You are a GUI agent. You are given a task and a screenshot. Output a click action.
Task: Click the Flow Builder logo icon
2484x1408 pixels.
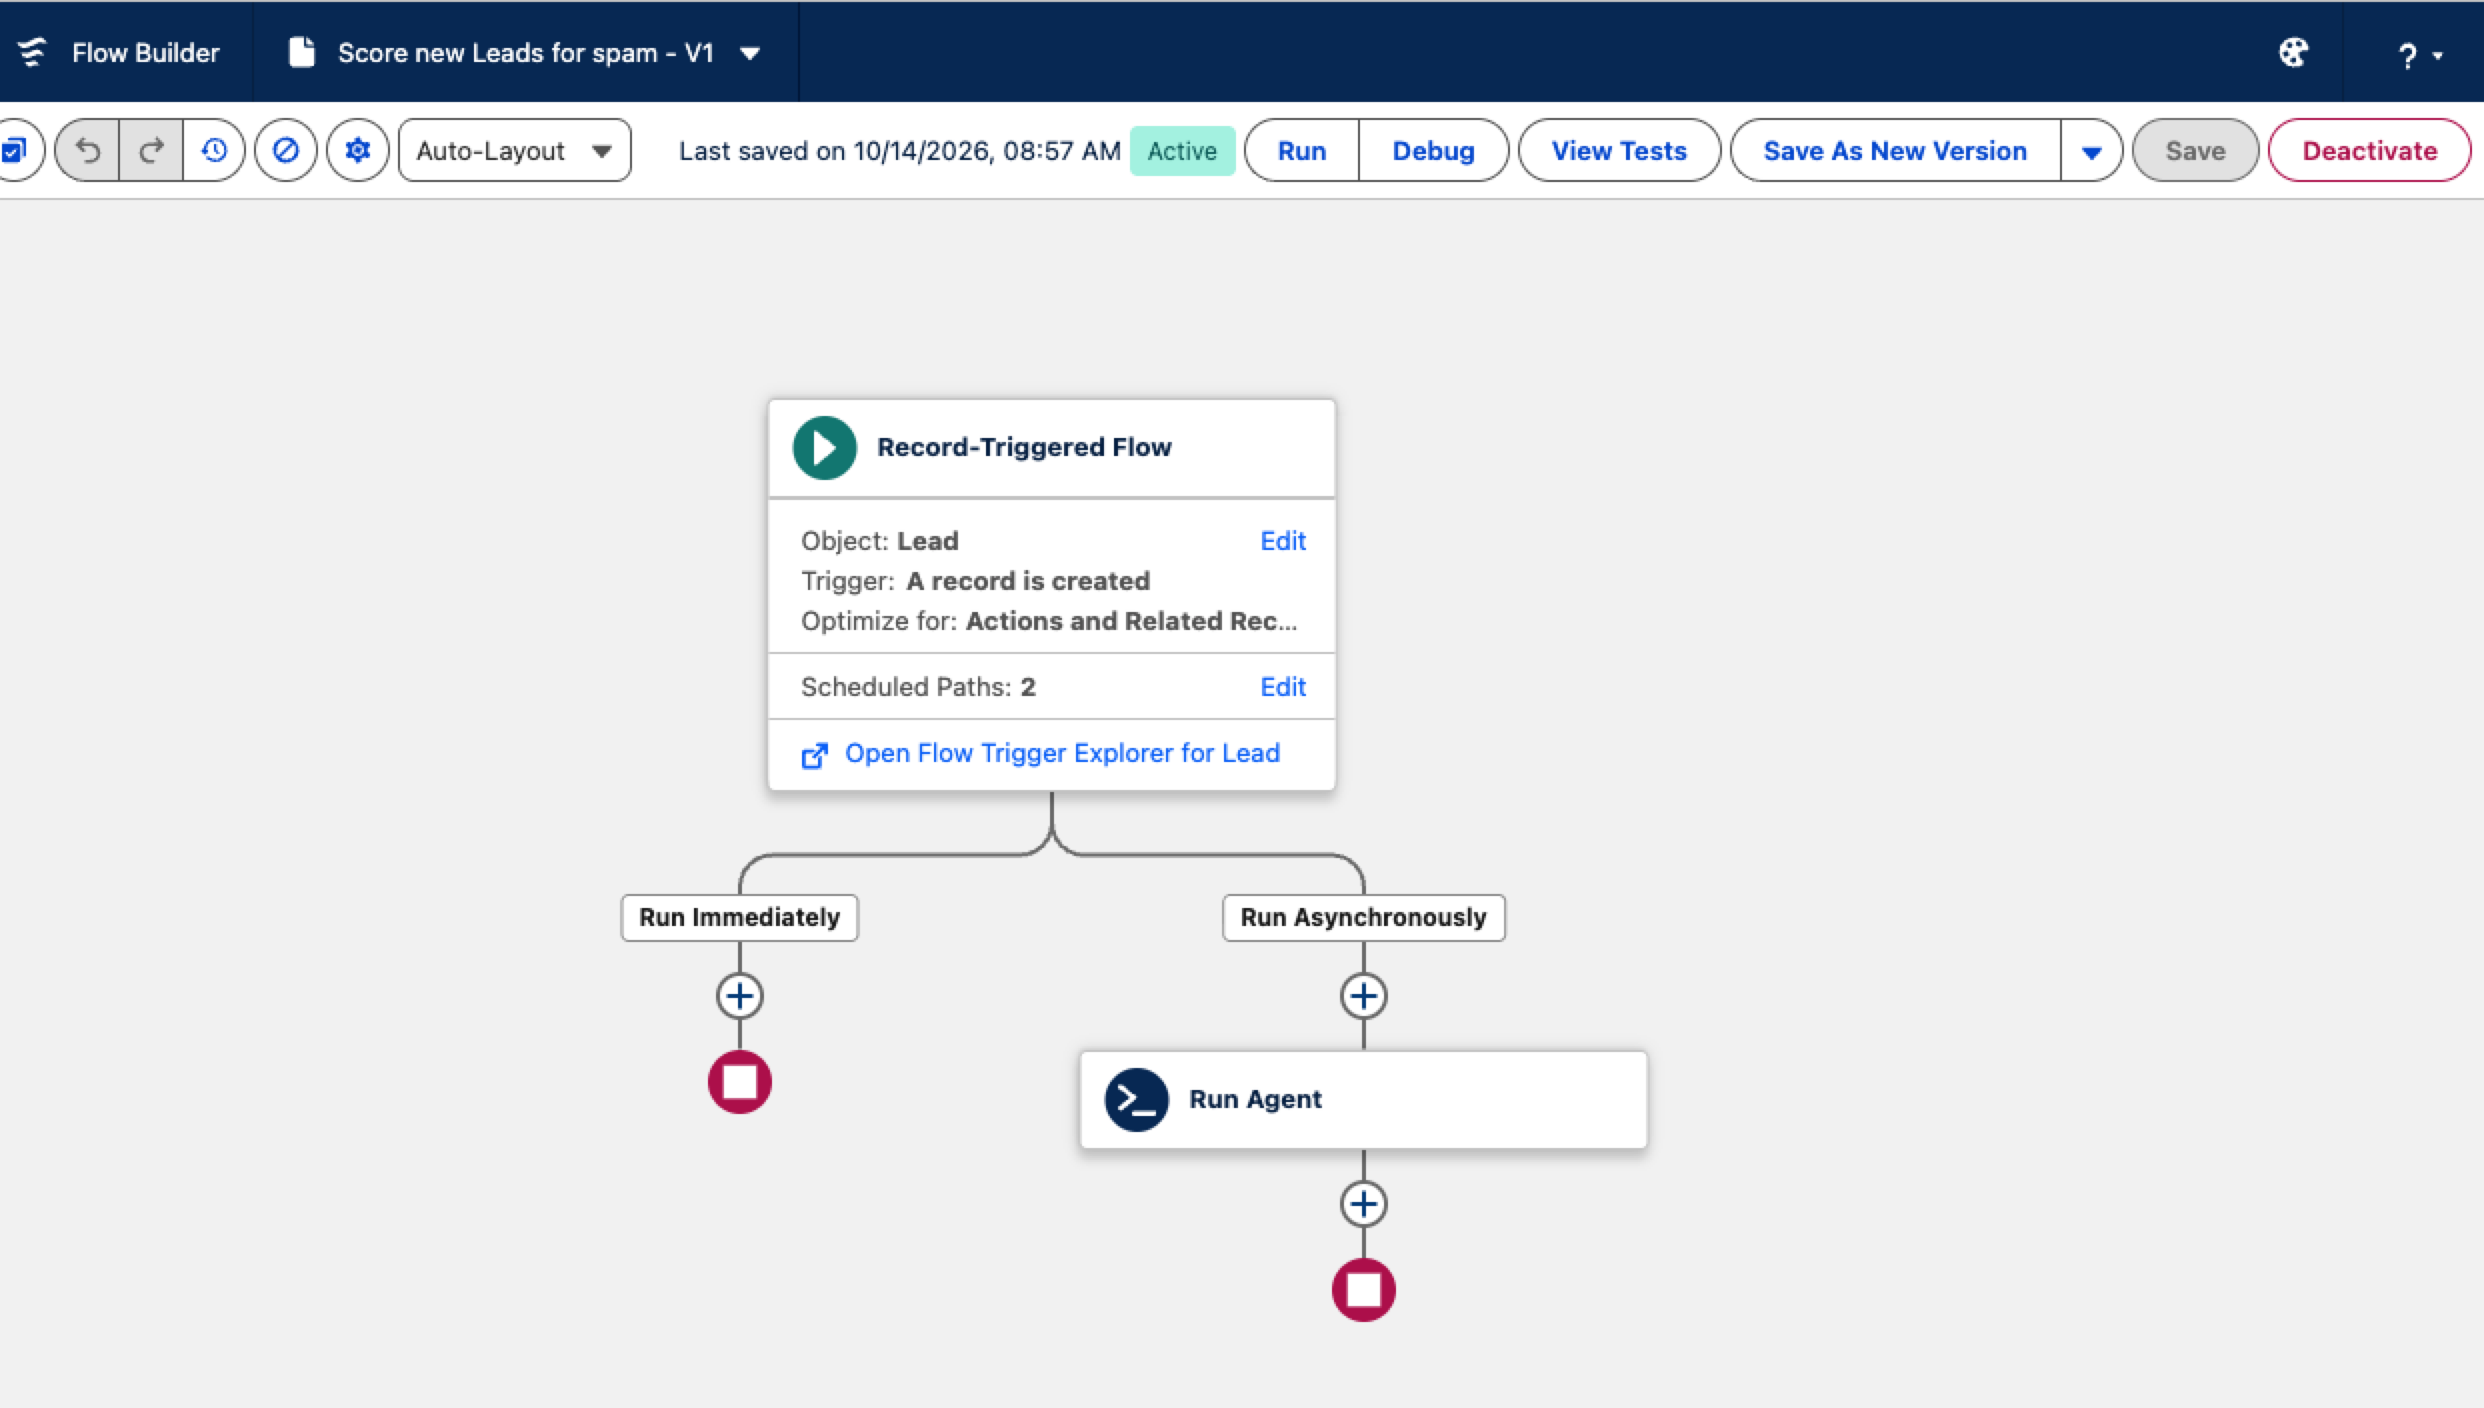coord(33,52)
